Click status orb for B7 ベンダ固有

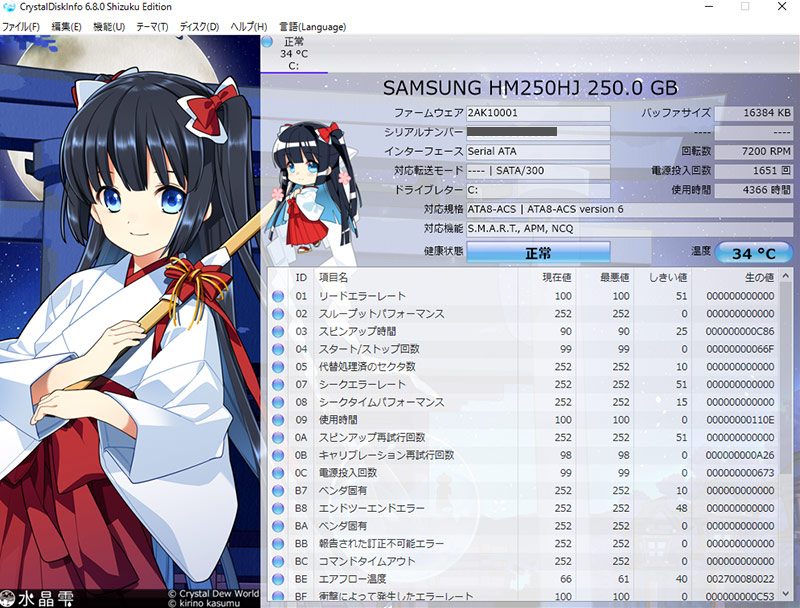278,491
